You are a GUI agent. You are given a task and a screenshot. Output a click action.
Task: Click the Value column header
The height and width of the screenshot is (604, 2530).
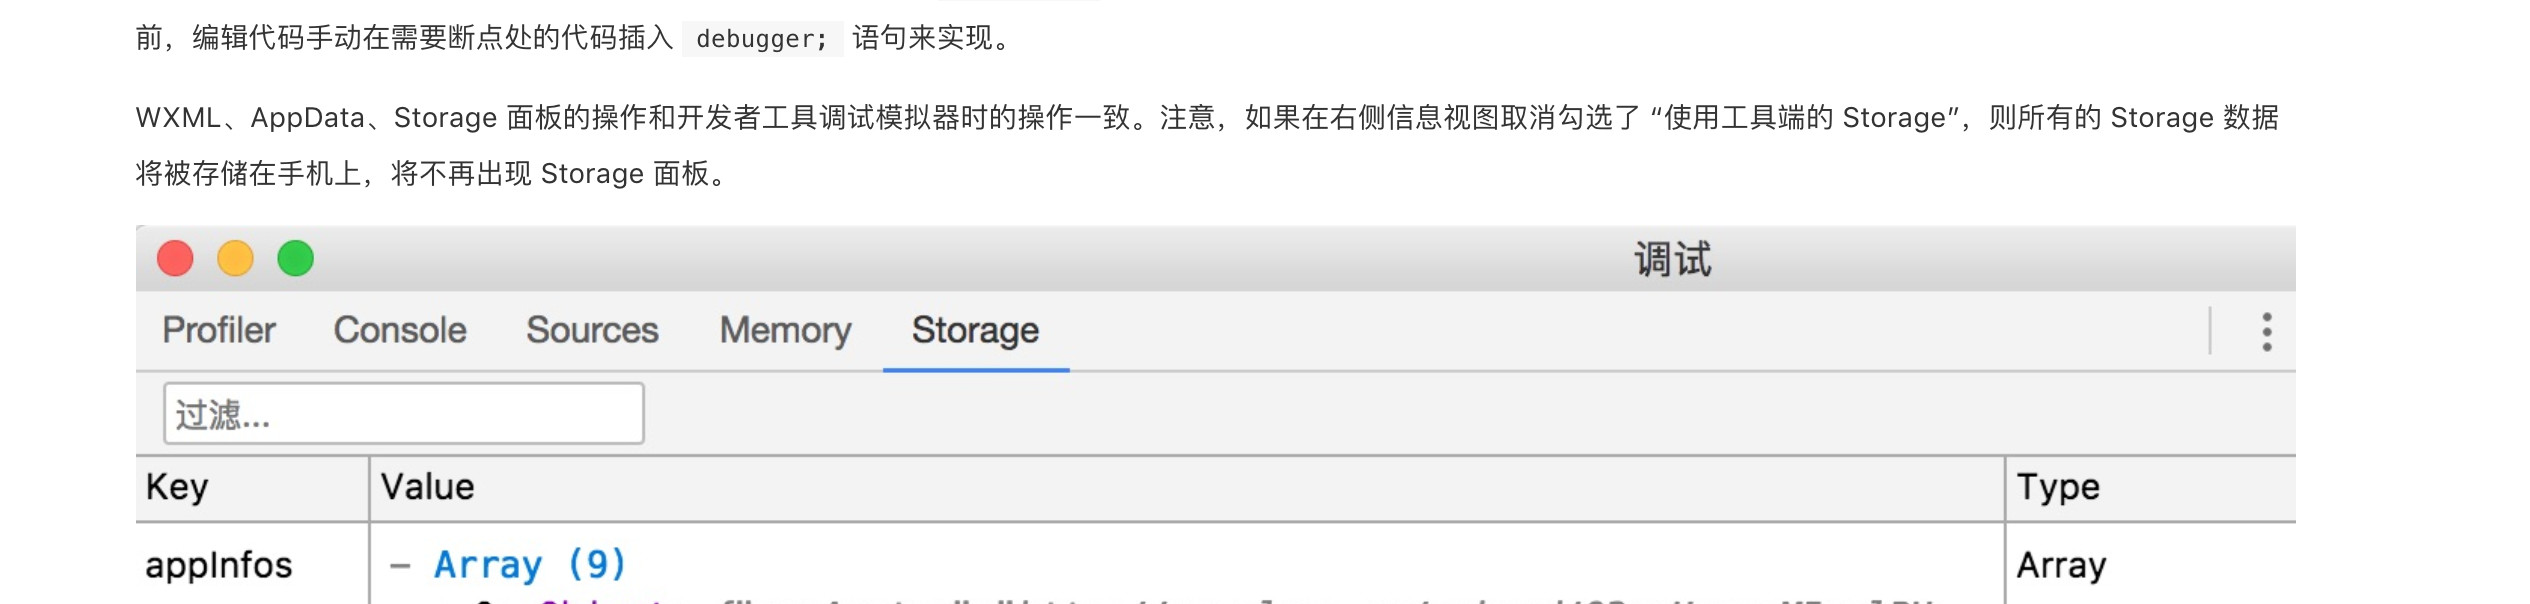point(1187,488)
